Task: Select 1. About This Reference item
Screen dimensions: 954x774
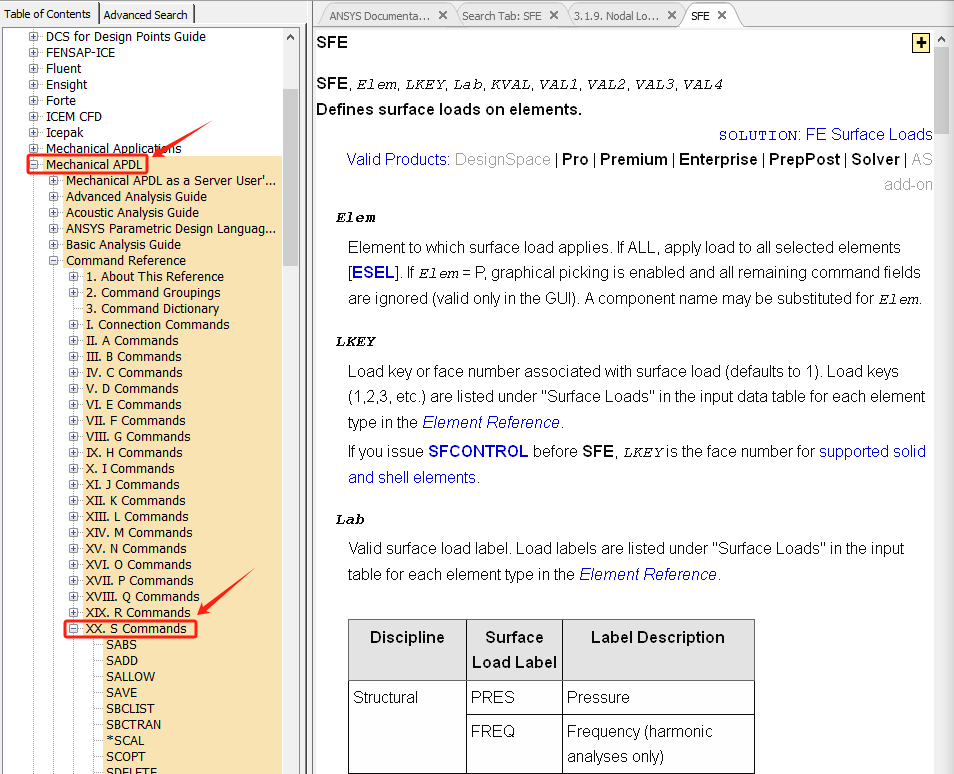Action: tap(155, 277)
